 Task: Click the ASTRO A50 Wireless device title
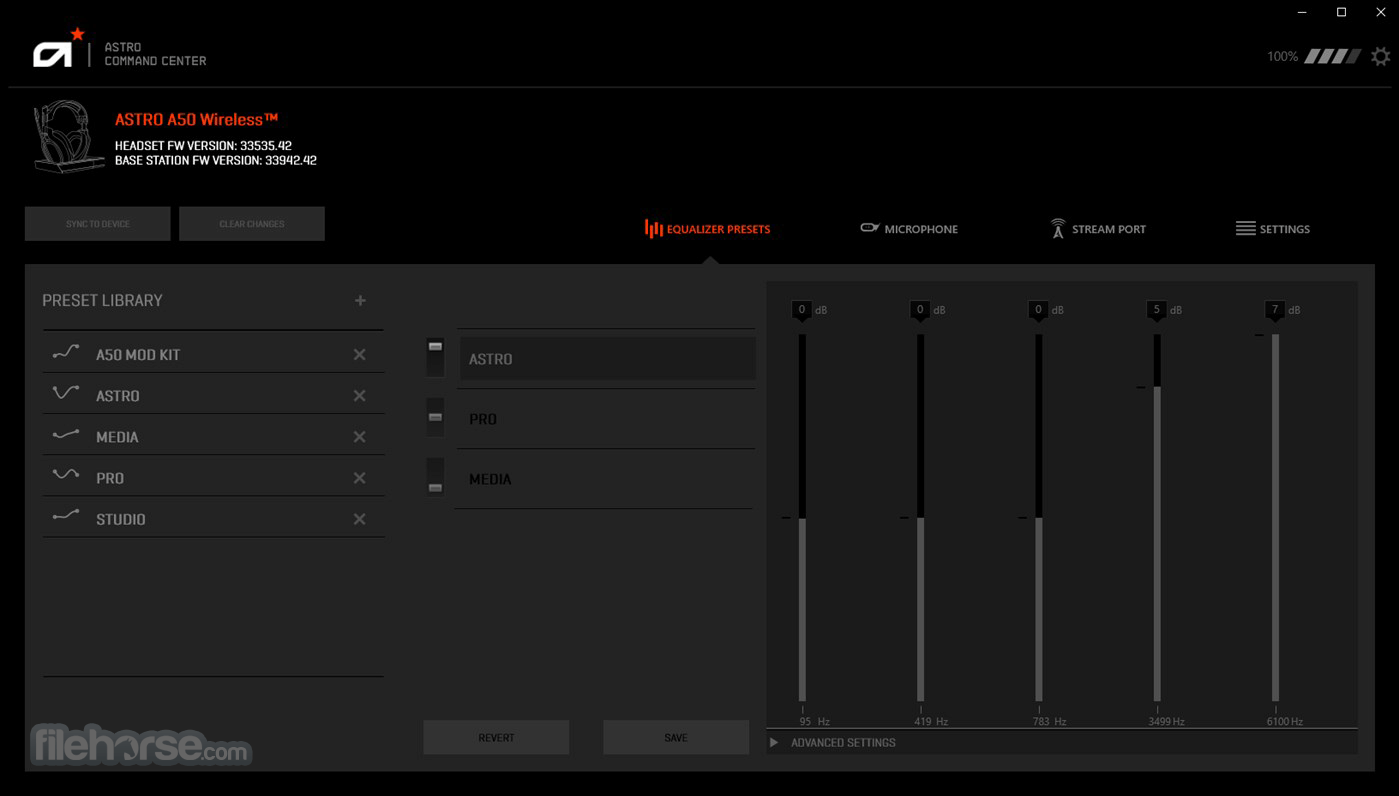pyautogui.click(x=196, y=120)
